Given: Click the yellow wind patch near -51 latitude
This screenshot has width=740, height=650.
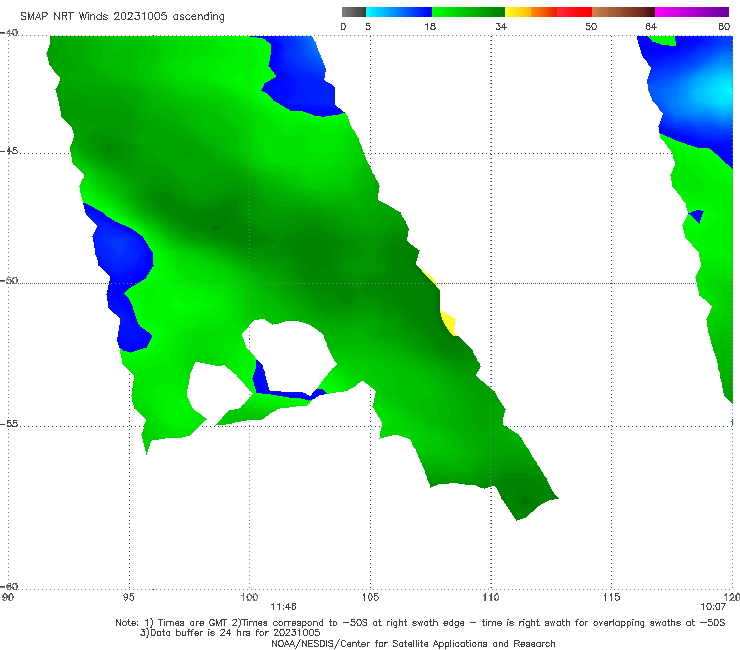Looking at the screenshot, I should [449, 323].
